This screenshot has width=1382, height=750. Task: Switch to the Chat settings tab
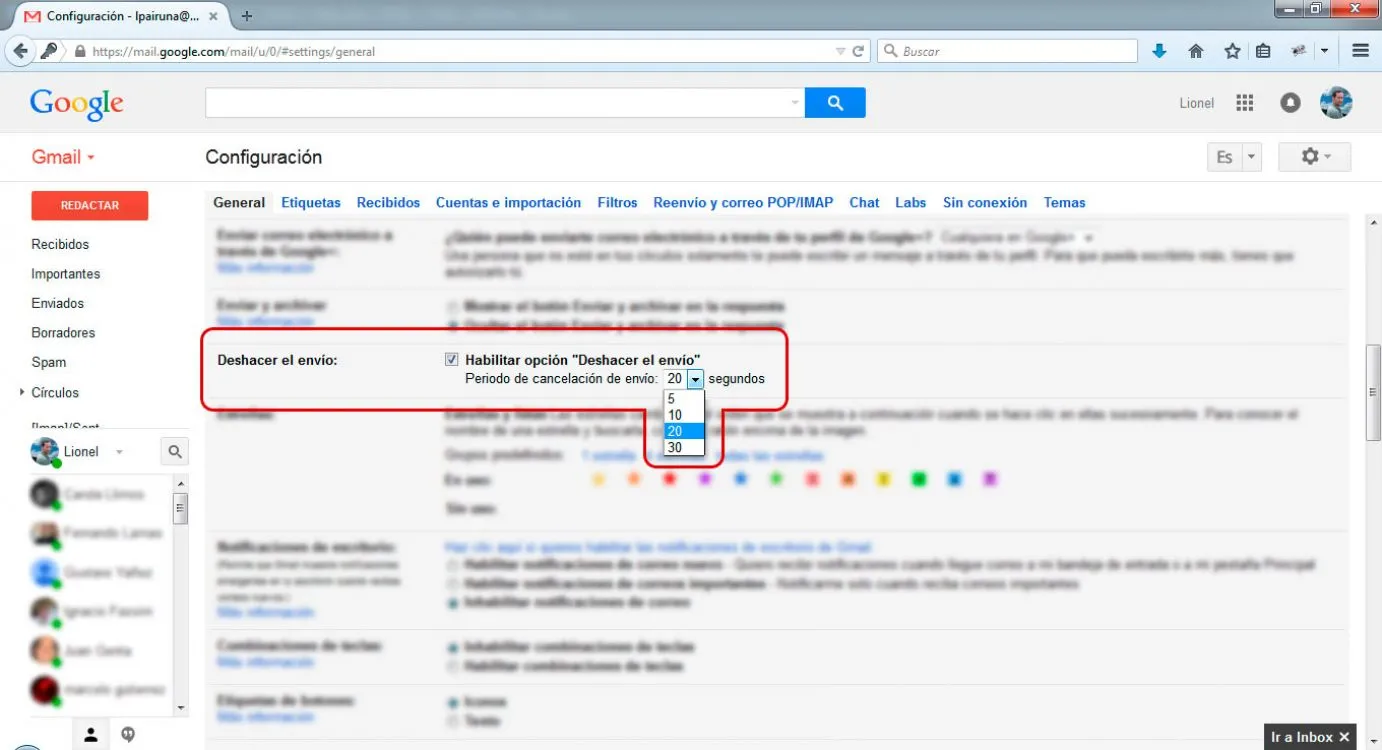pos(864,202)
